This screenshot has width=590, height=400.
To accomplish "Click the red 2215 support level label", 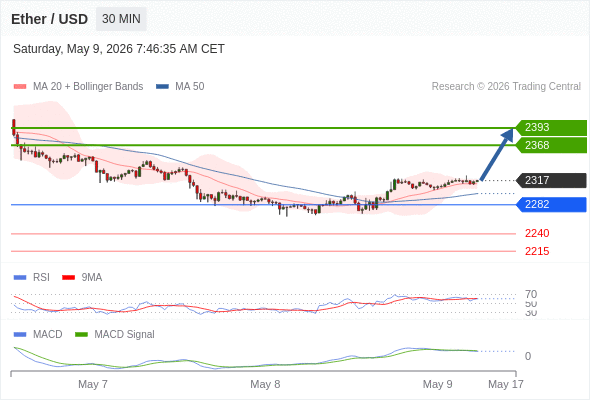I will [x=537, y=251].
